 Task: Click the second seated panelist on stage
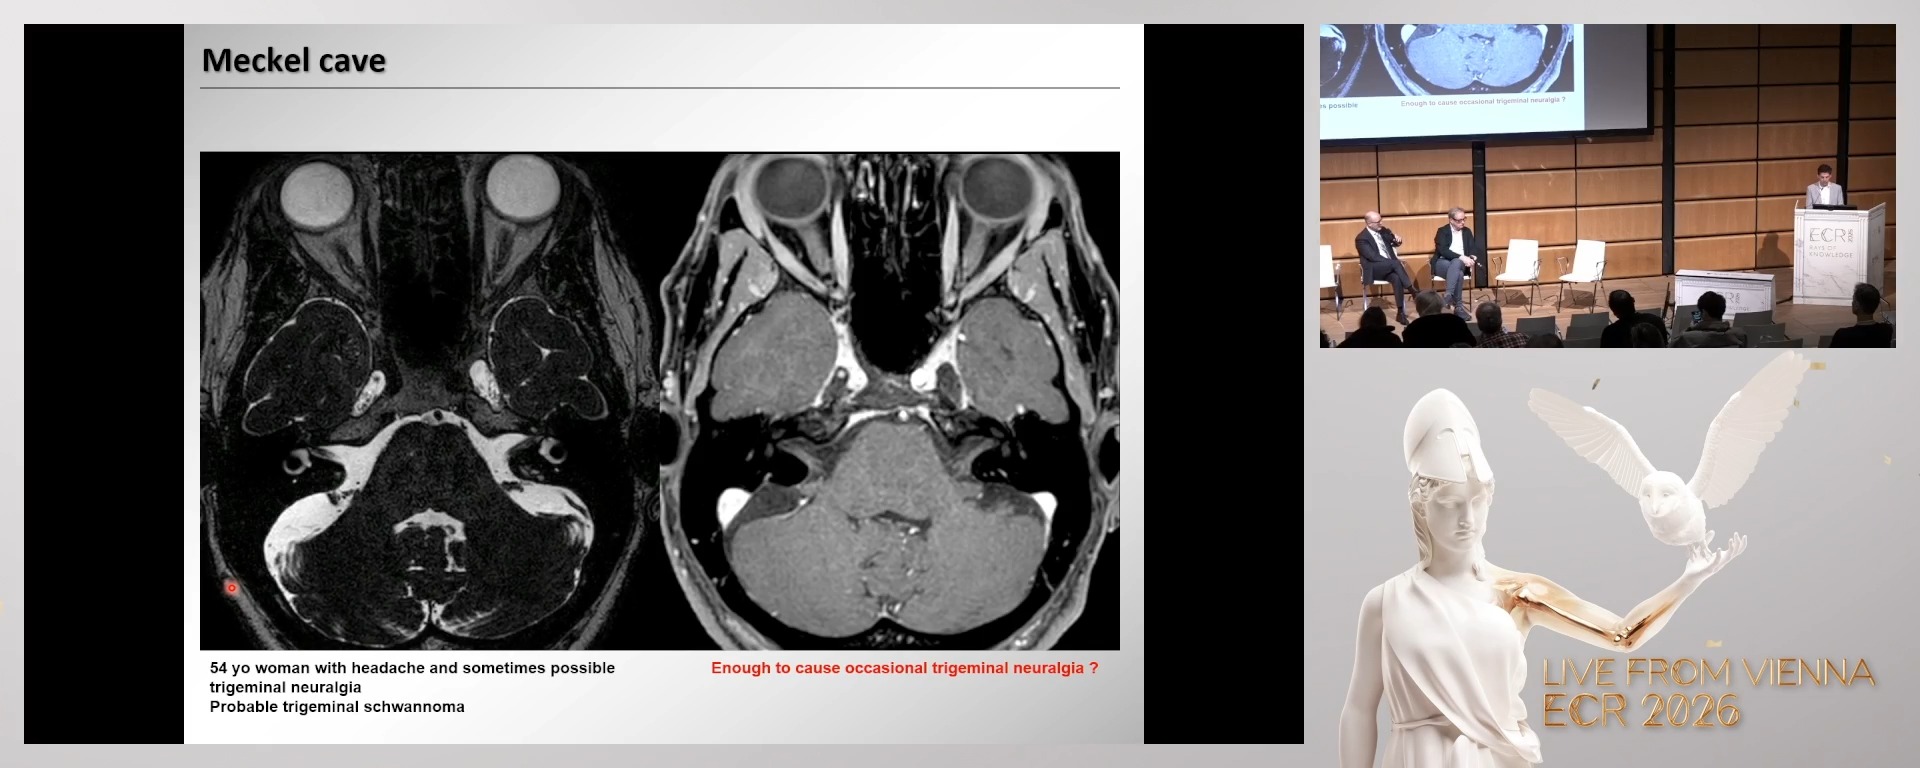tap(1455, 250)
